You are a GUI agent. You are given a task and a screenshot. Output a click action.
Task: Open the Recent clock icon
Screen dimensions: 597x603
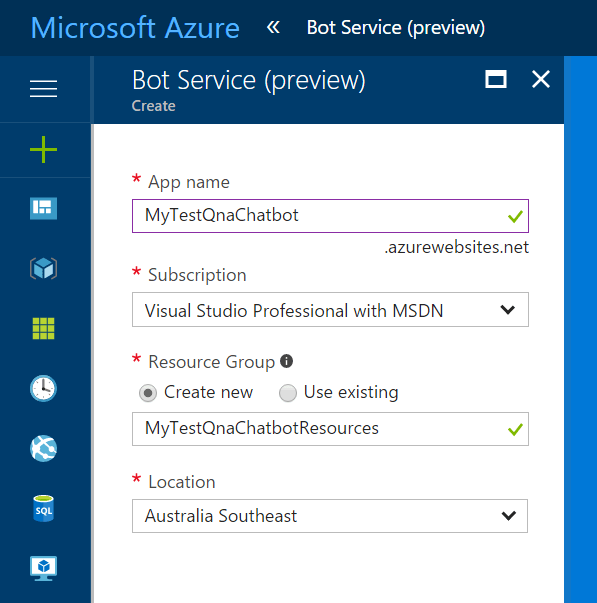[x=43, y=388]
